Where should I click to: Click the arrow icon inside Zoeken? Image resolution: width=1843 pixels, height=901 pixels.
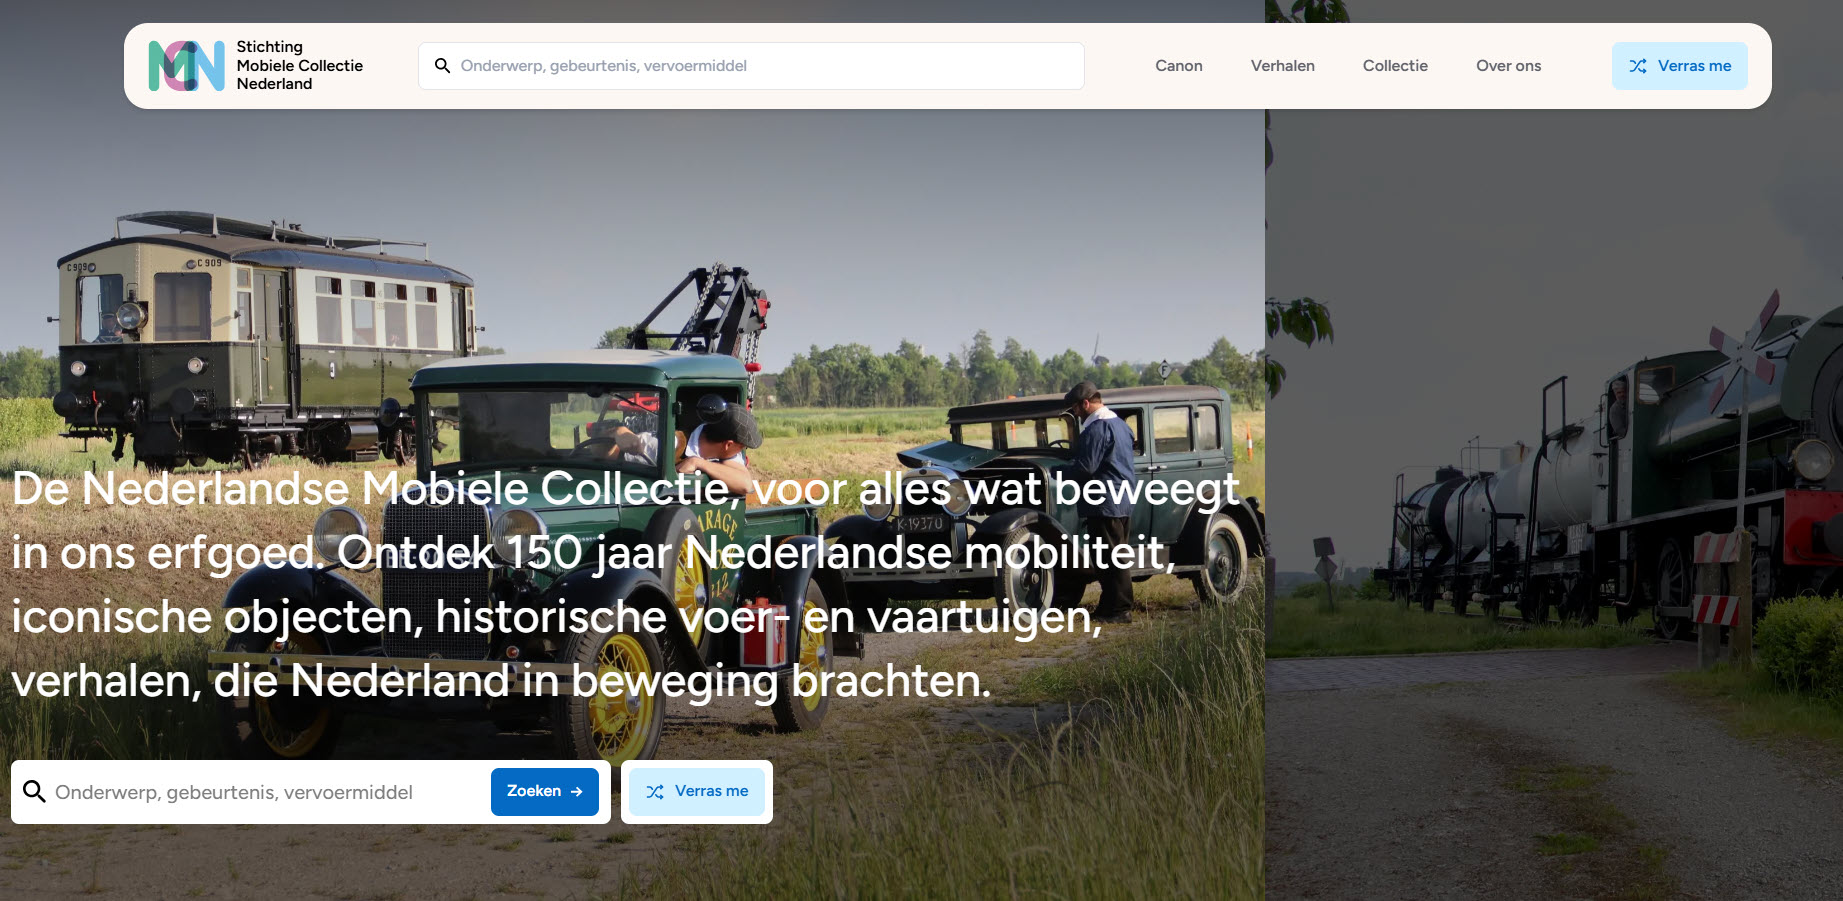tap(577, 792)
